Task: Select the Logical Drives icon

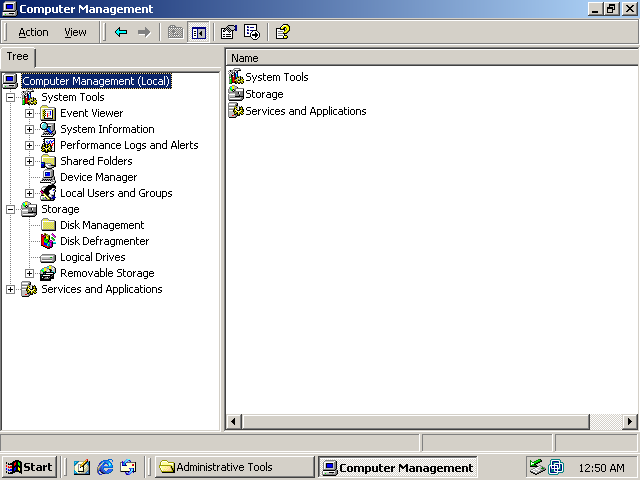Action: point(48,258)
